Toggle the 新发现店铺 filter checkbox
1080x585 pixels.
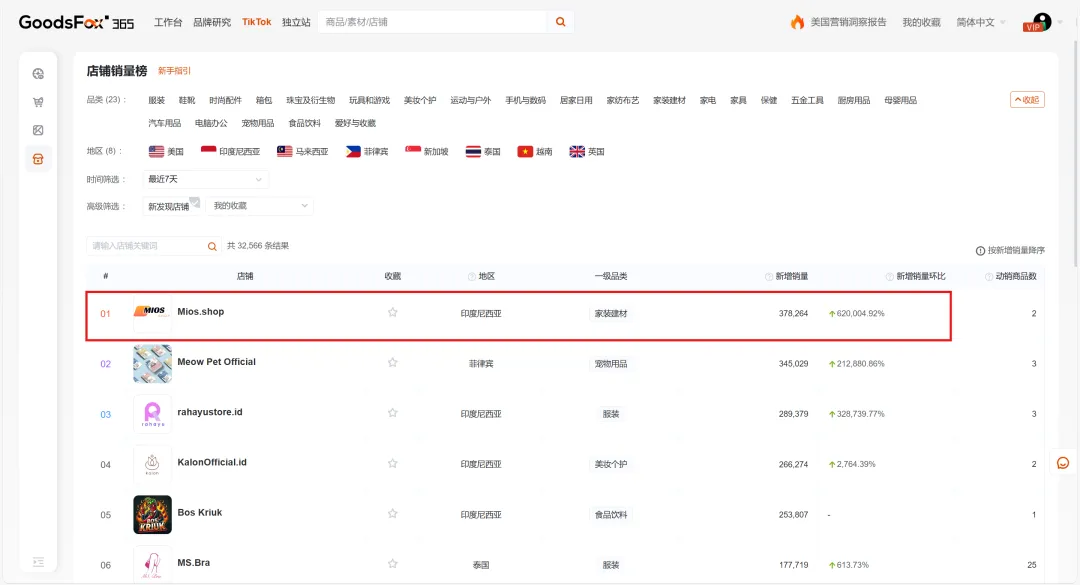click(x=172, y=206)
